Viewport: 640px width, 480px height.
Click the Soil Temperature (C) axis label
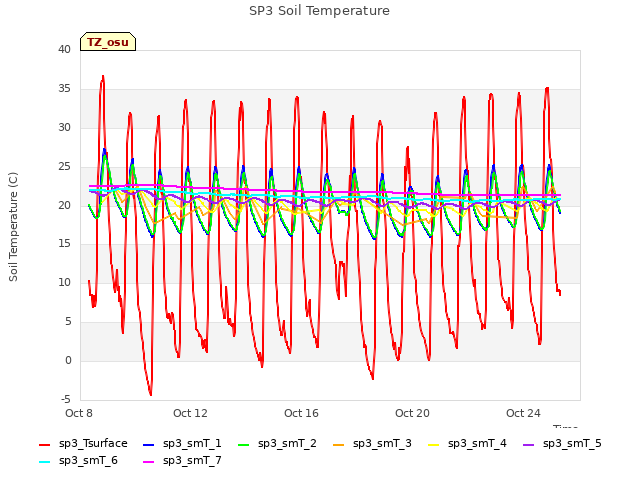(13, 227)
